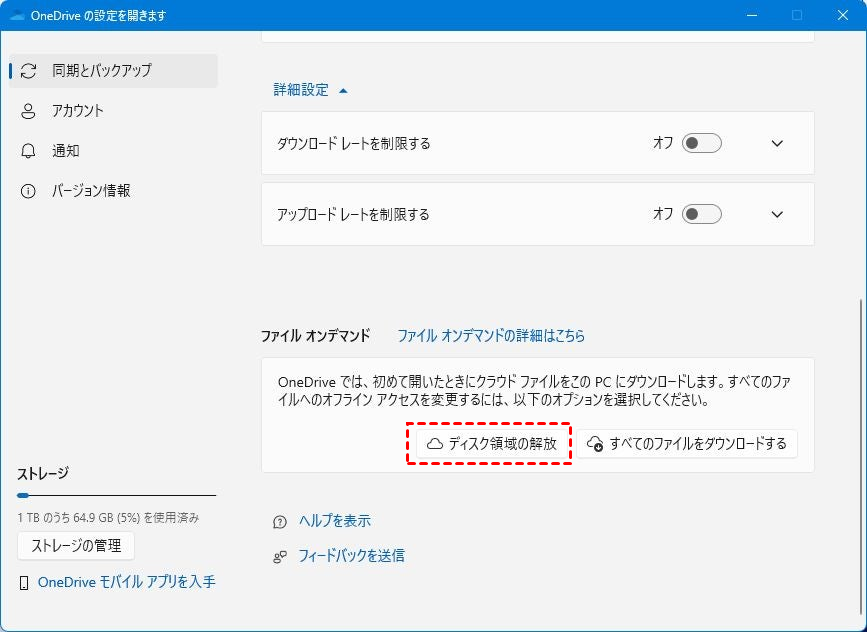Click the sync arrows icon beside 同期とバックアップ

(28, 71)
